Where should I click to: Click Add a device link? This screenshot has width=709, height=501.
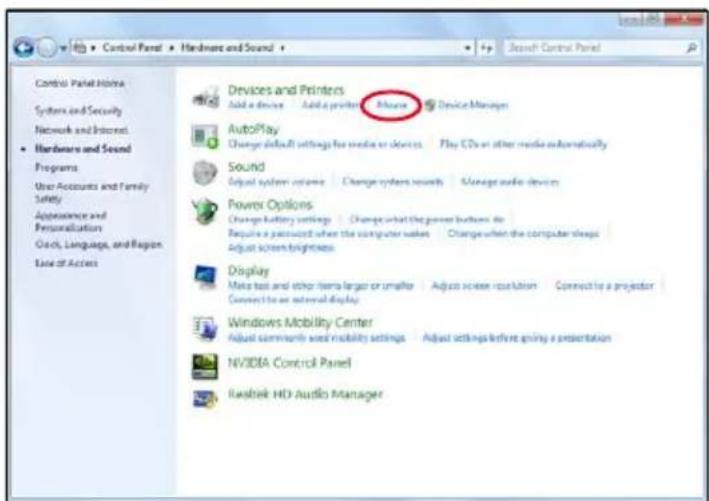pyautogui.click(x=255, y=105)
